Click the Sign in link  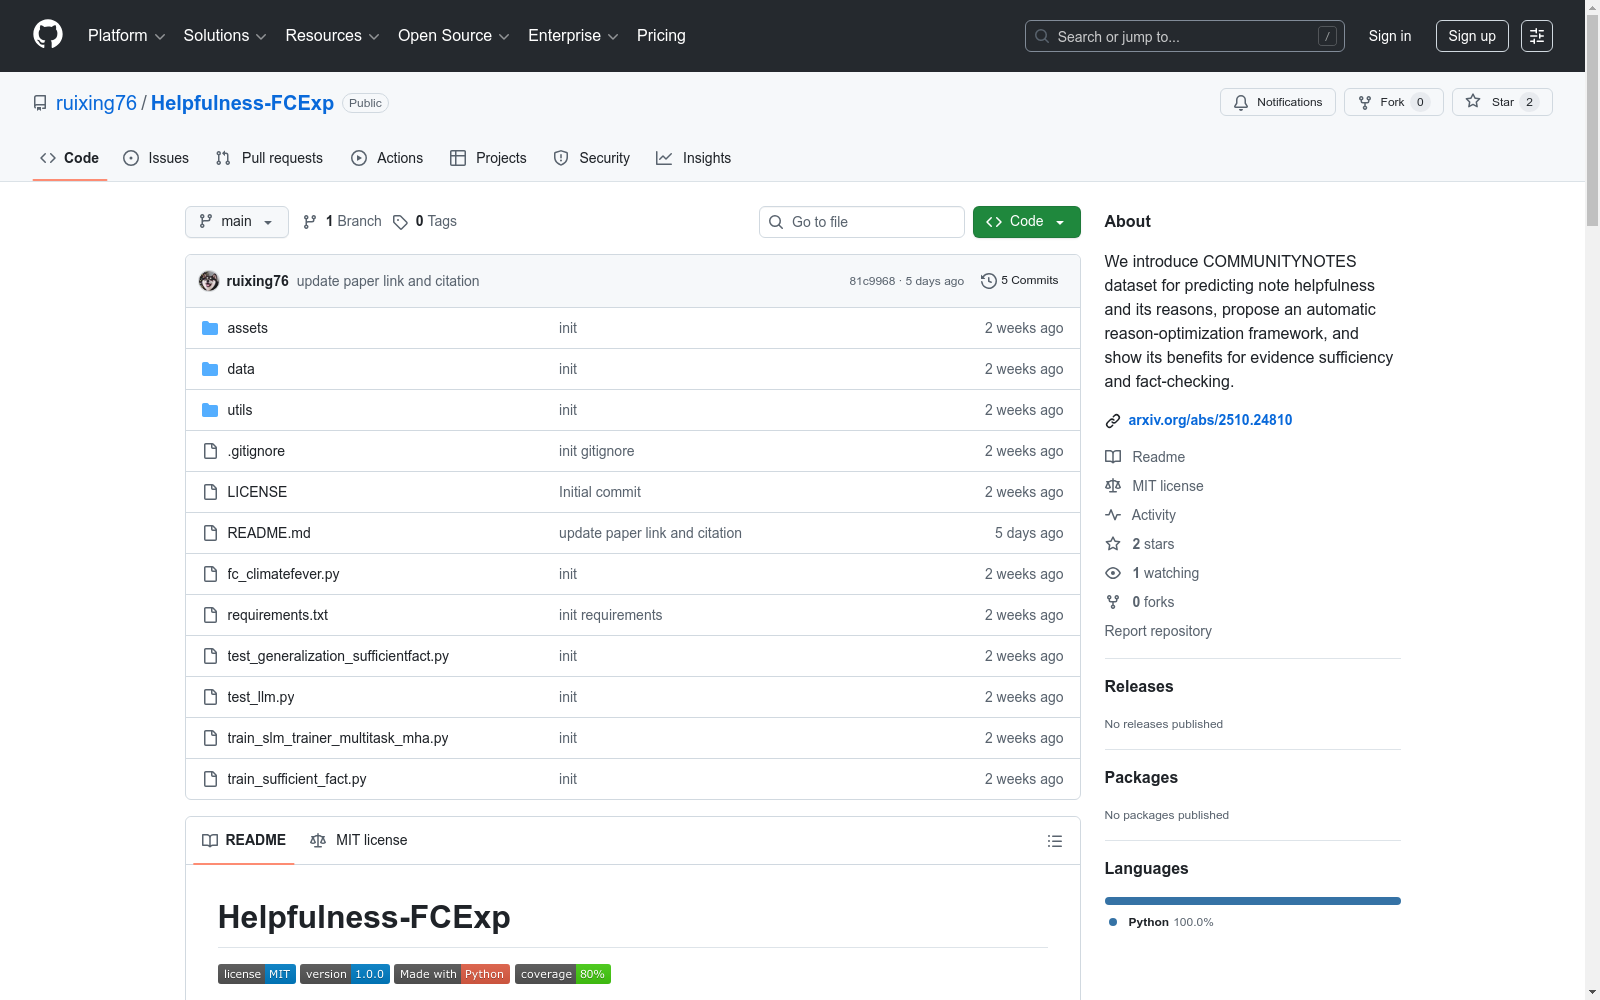[x=1390, y=36]
